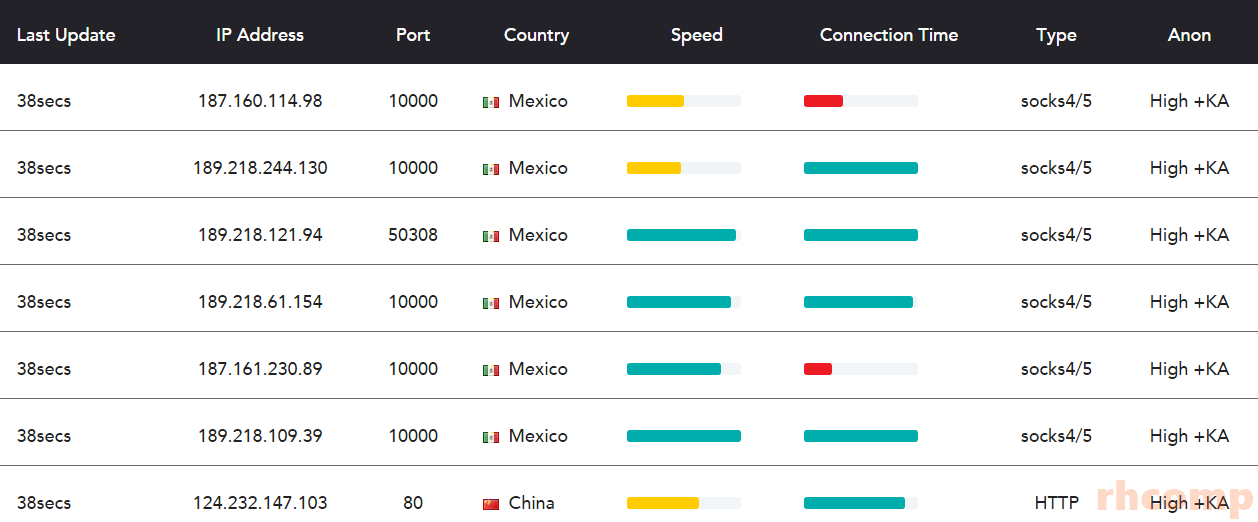Click the China flag icon for 124.232.147.103
Image resolution: width=1258 pixels, height=522 pixels.
(490, 504)
